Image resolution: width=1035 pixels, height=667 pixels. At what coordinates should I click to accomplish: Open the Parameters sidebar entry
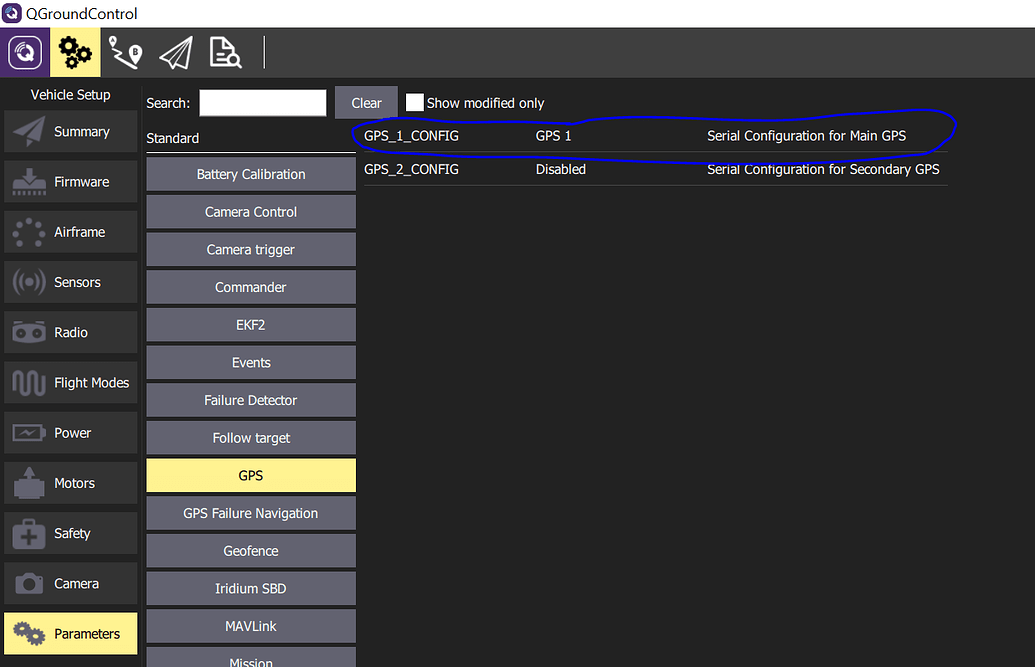[x=70, y=633]
